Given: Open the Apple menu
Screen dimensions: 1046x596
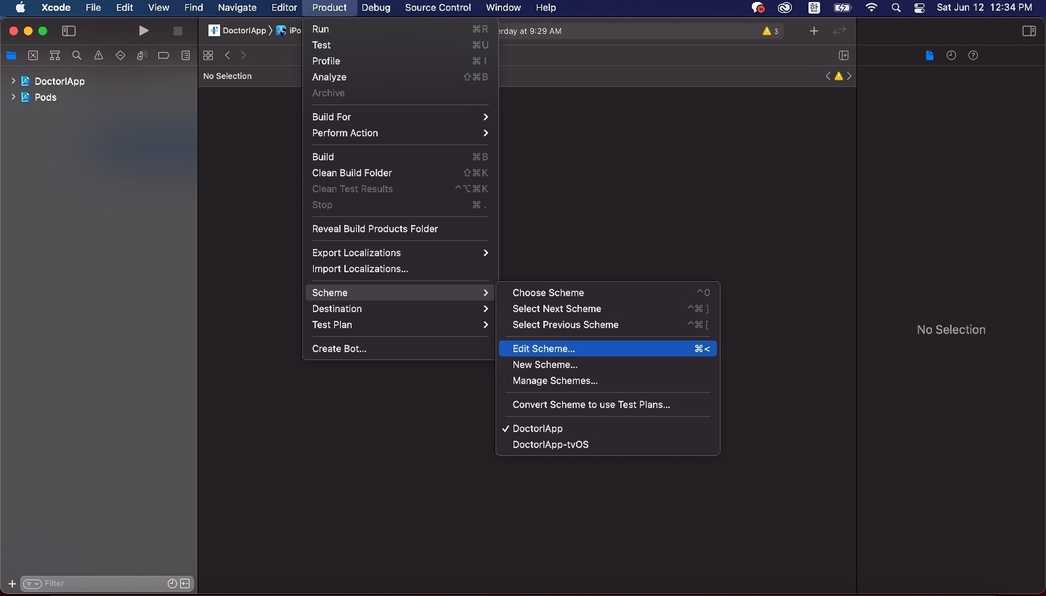Looking at the screenshot, I should tap(20, 7).
